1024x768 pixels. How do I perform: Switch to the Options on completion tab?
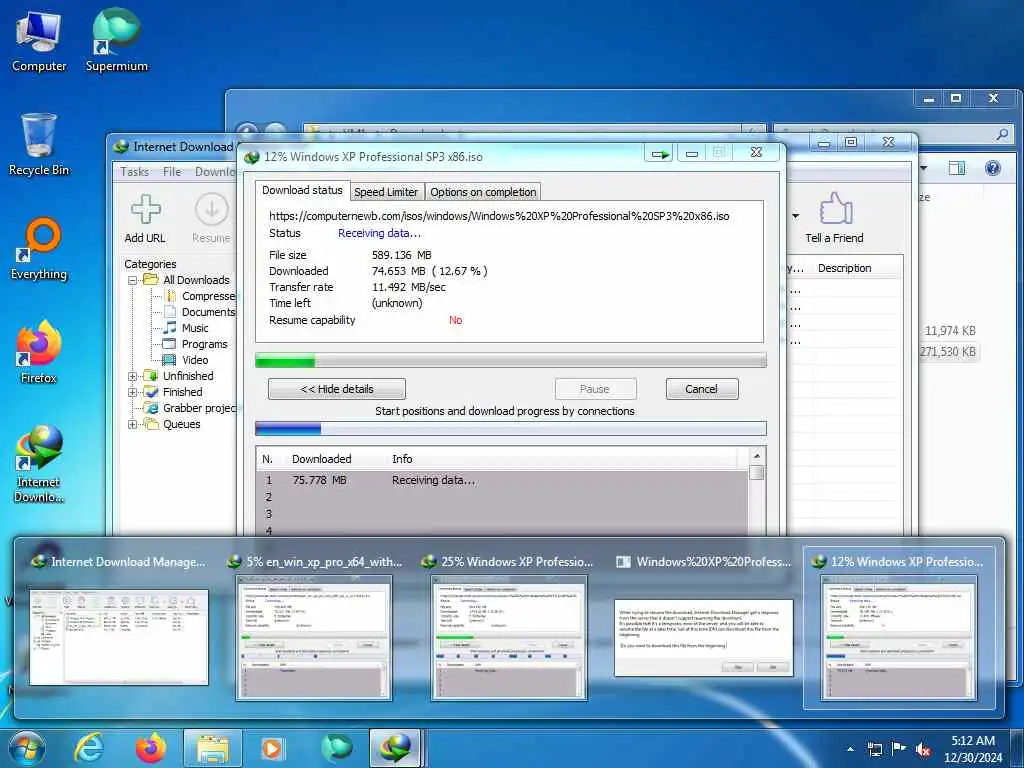[483, 192]
